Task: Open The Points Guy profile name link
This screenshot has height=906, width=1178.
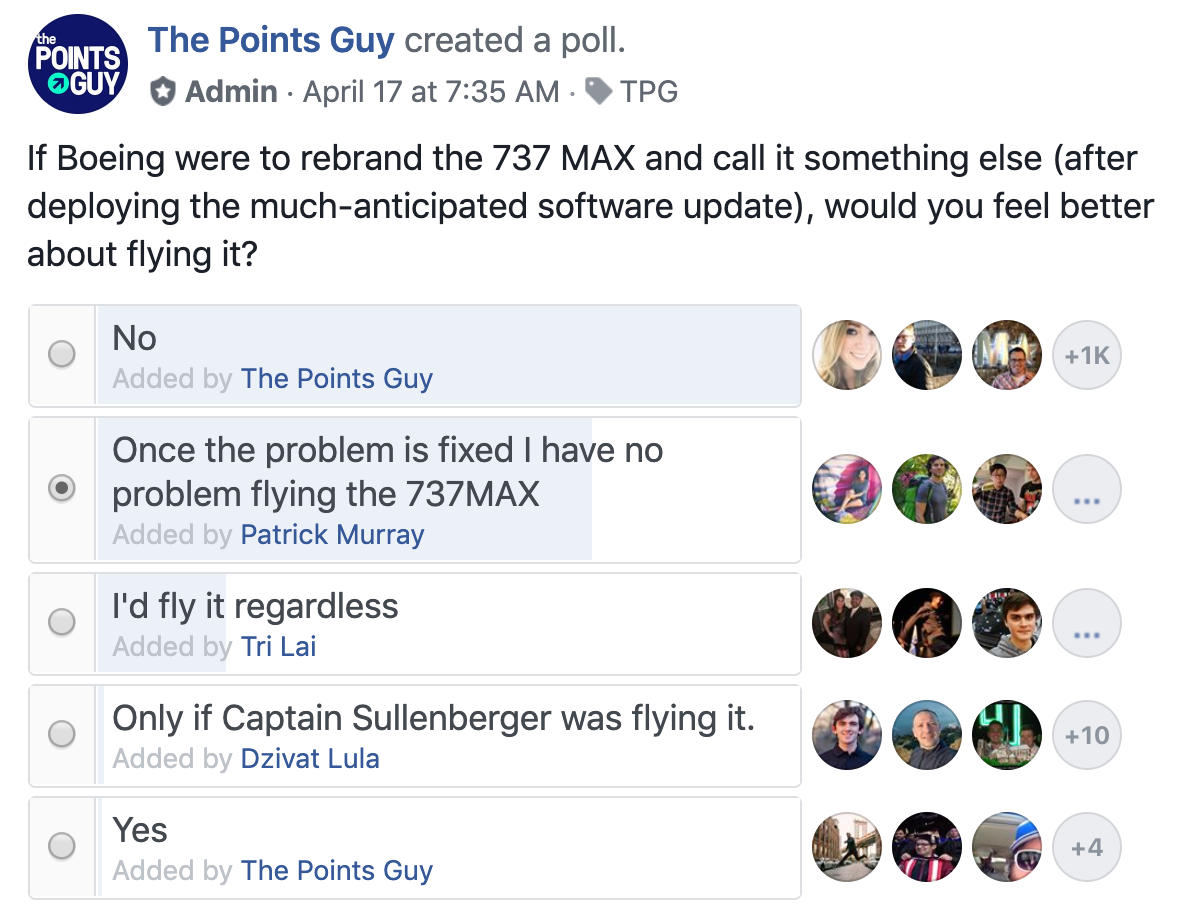Action: coord(272,41)
